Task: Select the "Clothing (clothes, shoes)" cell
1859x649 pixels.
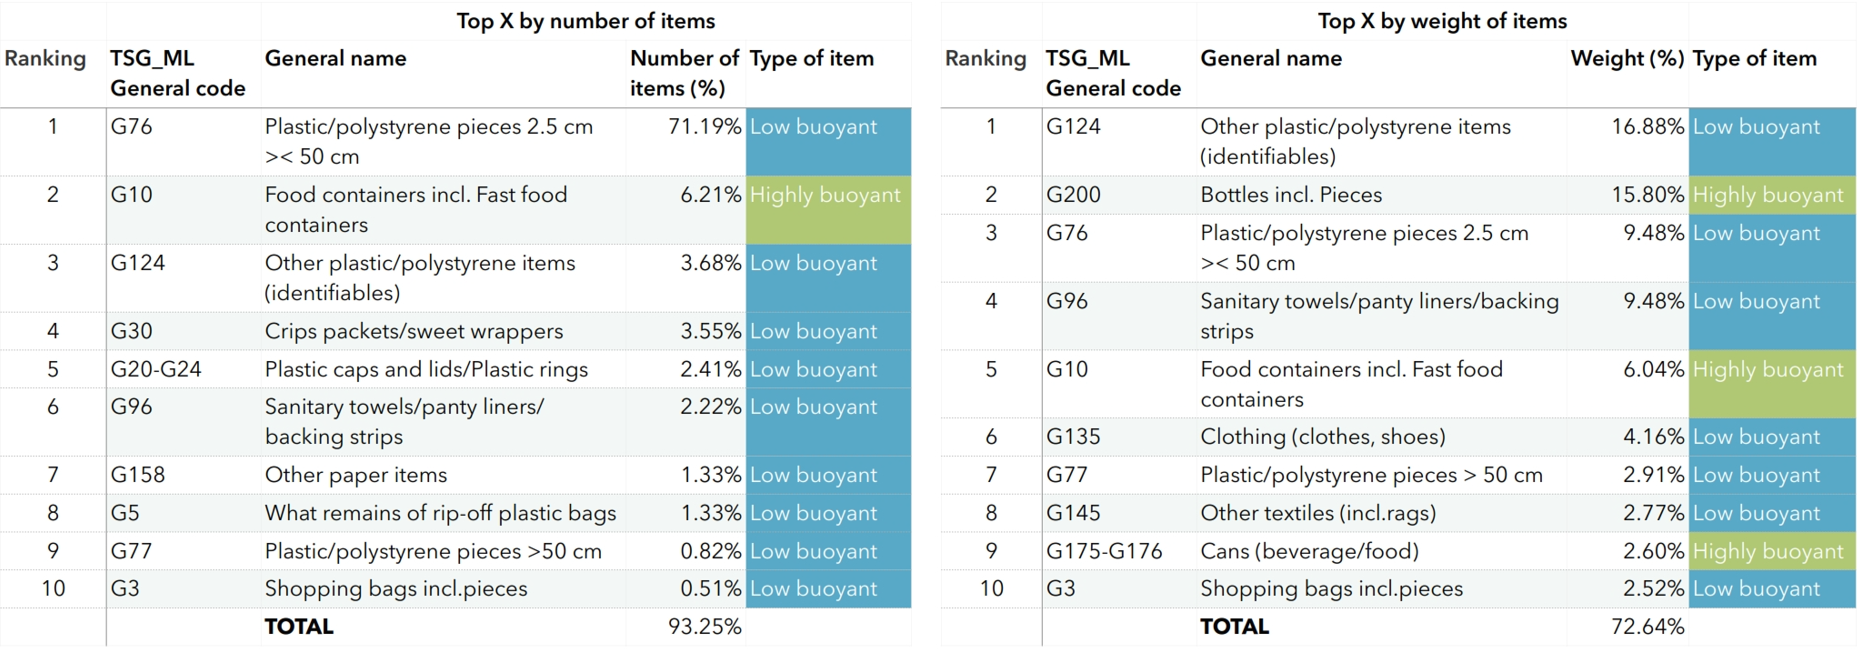Action: (x=1322, y=437)
